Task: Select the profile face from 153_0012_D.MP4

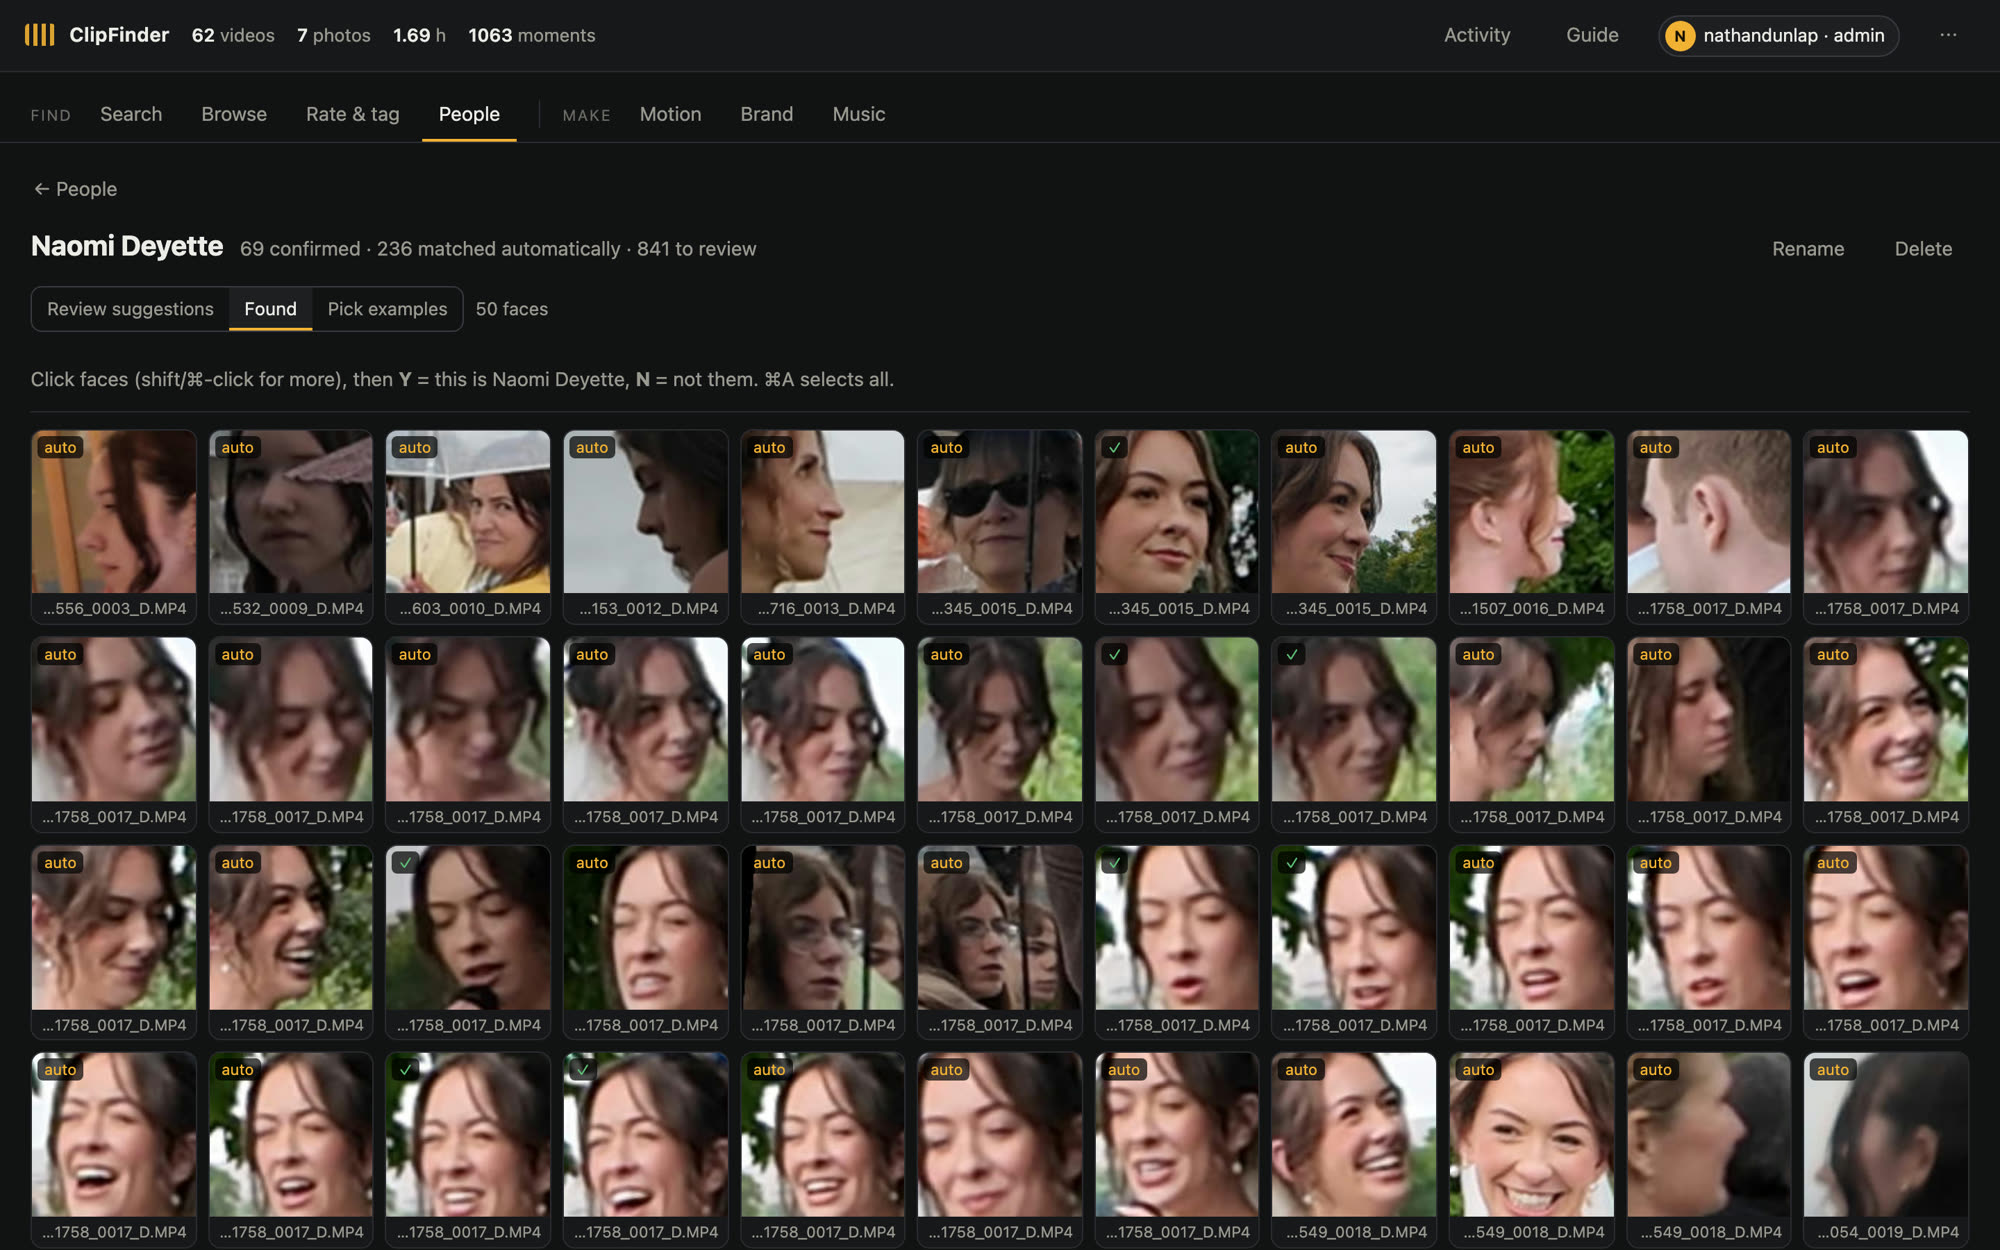Action: pyautogui.click(x=646, y=512)
